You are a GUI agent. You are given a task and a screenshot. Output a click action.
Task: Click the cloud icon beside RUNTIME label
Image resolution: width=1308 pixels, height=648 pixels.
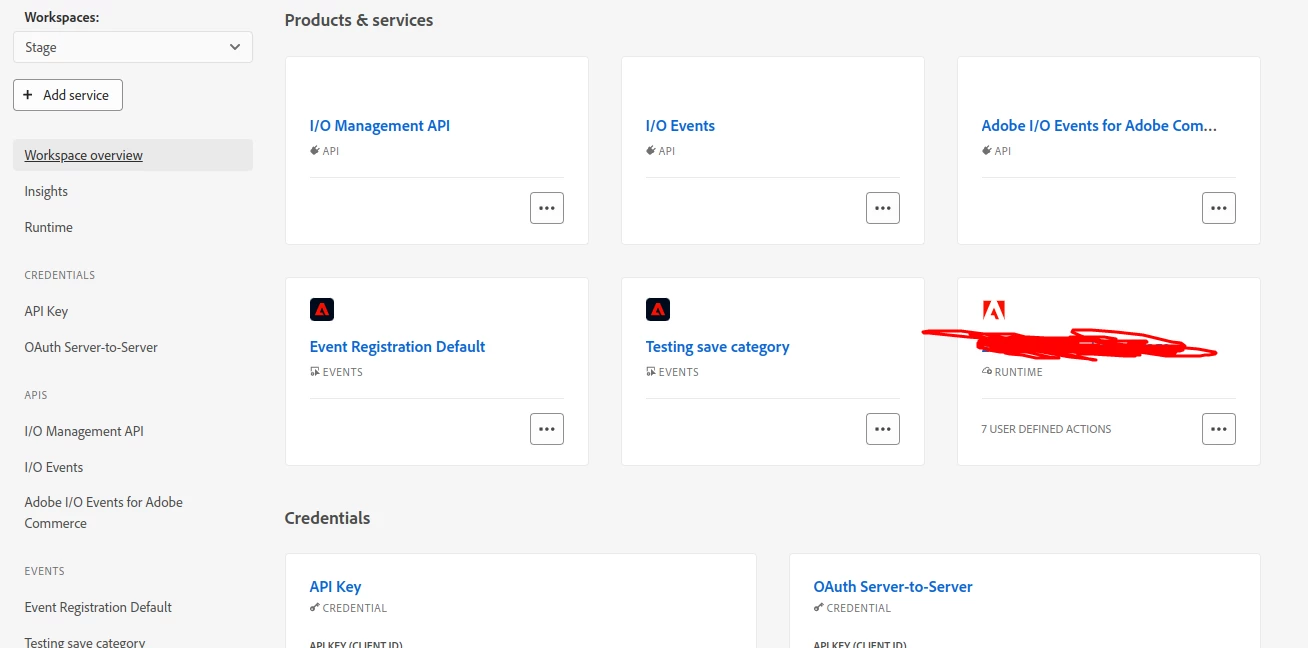987,372
